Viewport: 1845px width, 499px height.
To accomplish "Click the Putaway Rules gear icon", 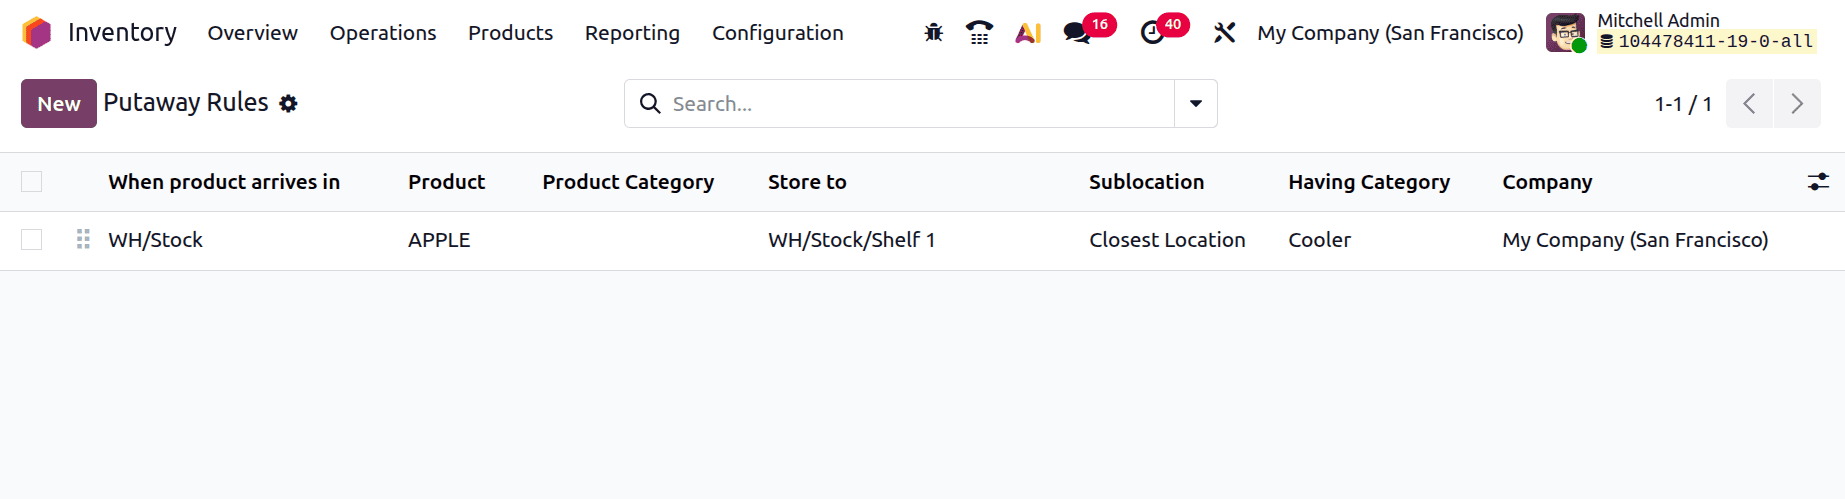I will click(x=288, y=104).
